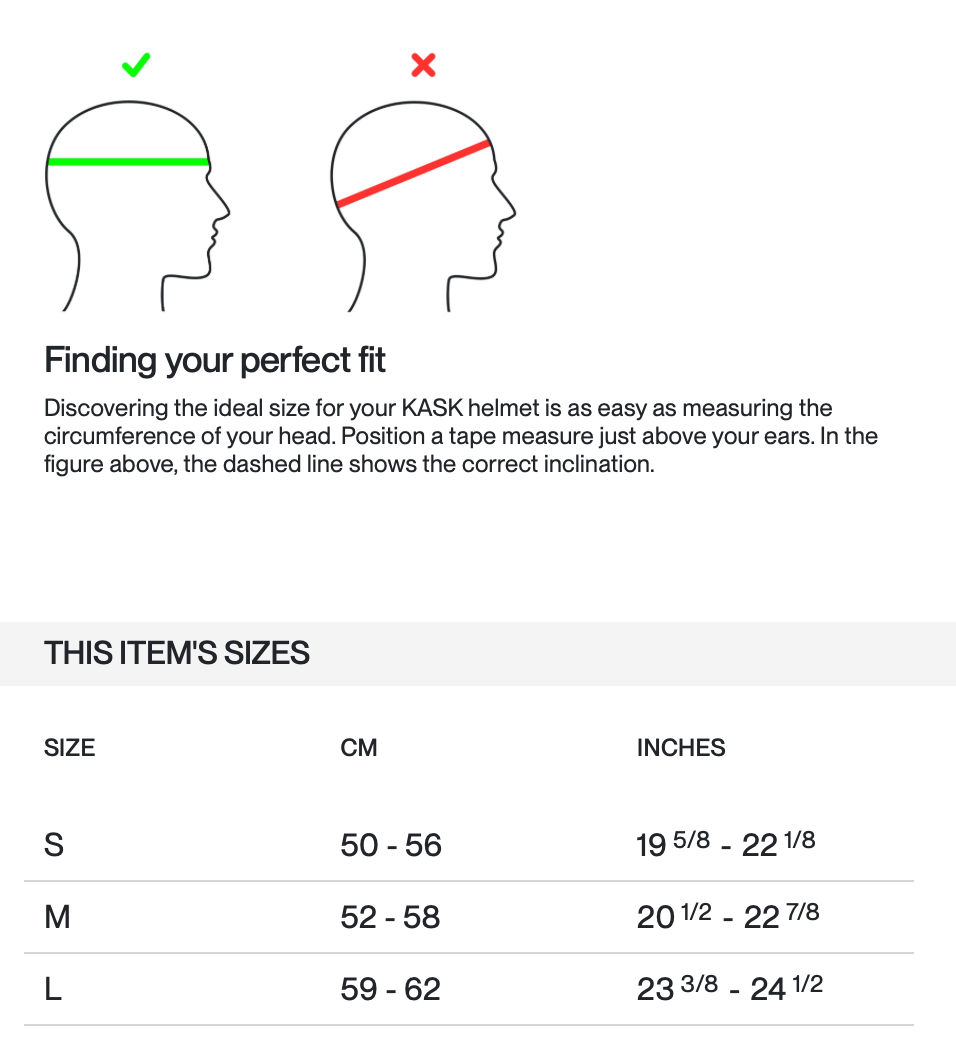Viewport: 956px width, 1052px height.
Task: Click the red X icon
Action: click(423, 66)
